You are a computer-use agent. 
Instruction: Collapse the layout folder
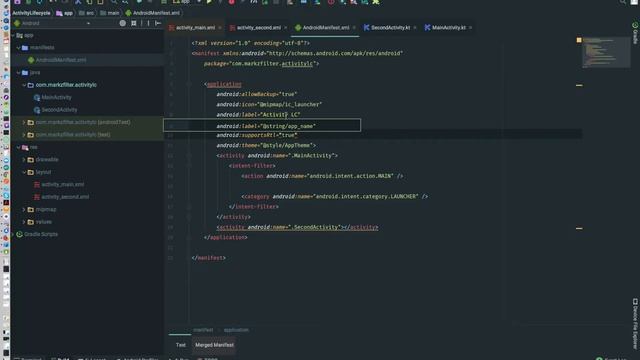pyautogui.click(x=24, y=172)
